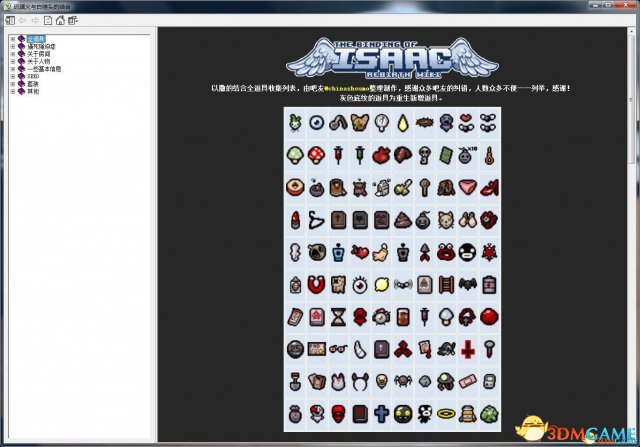Expand the 套装 tree node

click(13, 84)
